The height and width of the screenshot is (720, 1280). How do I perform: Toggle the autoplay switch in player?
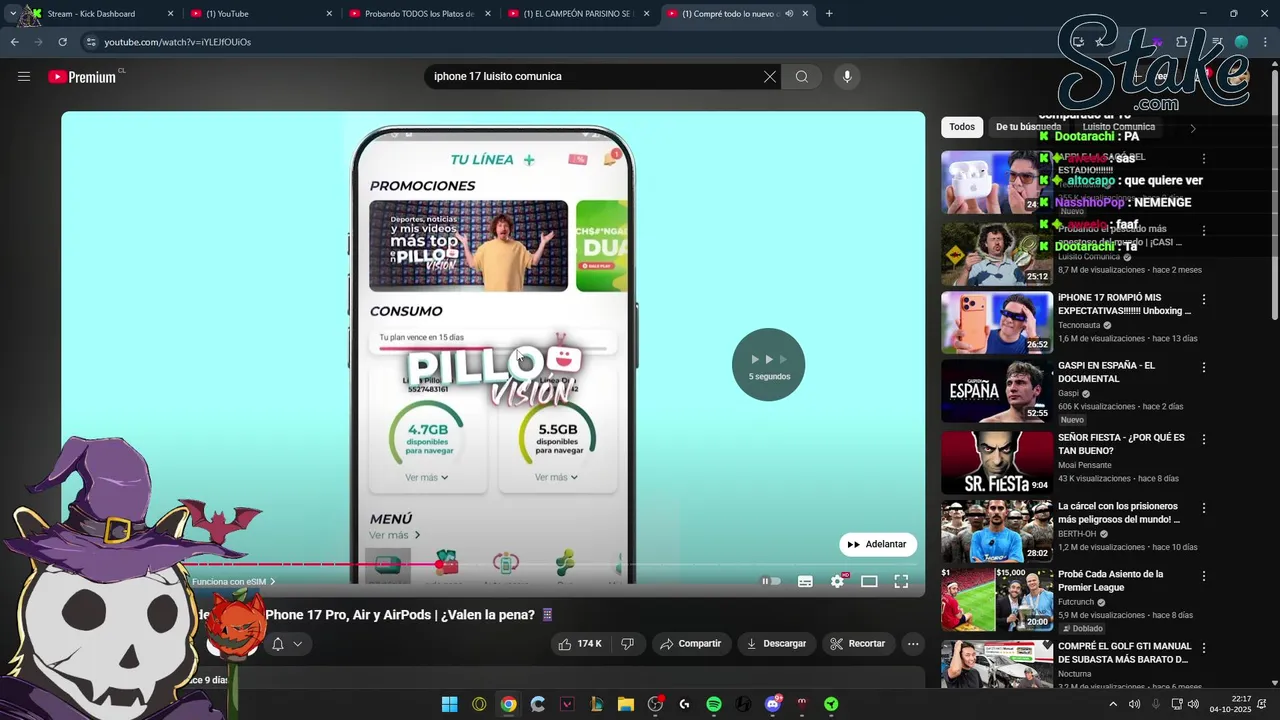pos(771,581)
